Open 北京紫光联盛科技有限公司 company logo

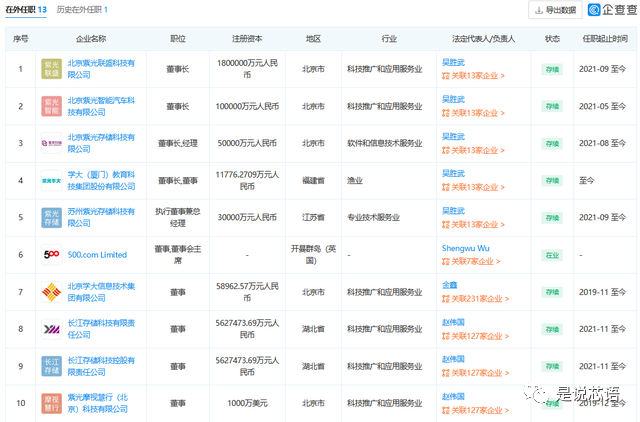[51, 69]
